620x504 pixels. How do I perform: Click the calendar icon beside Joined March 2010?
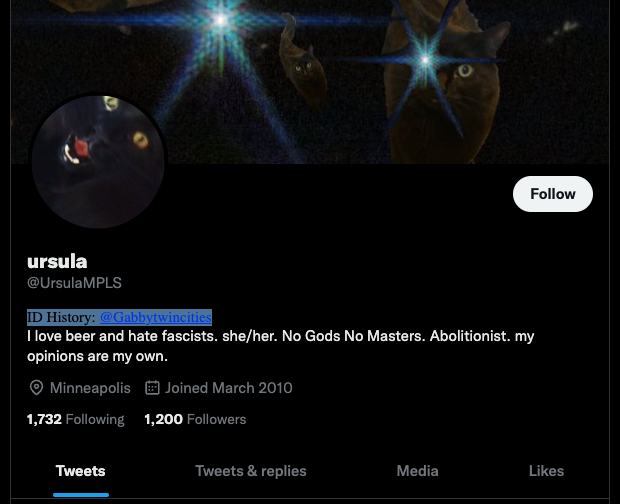tap(152, 388)
